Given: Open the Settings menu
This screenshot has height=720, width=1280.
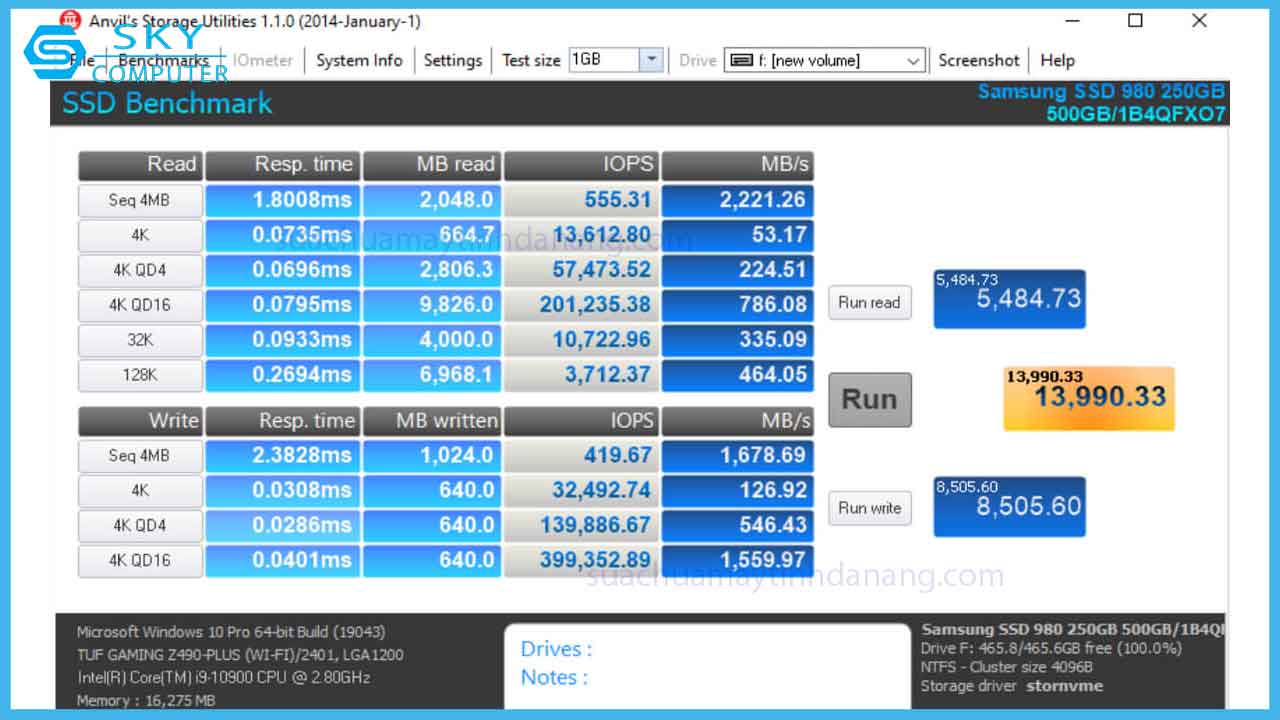Looking at the screenshot, I should 453,60.
